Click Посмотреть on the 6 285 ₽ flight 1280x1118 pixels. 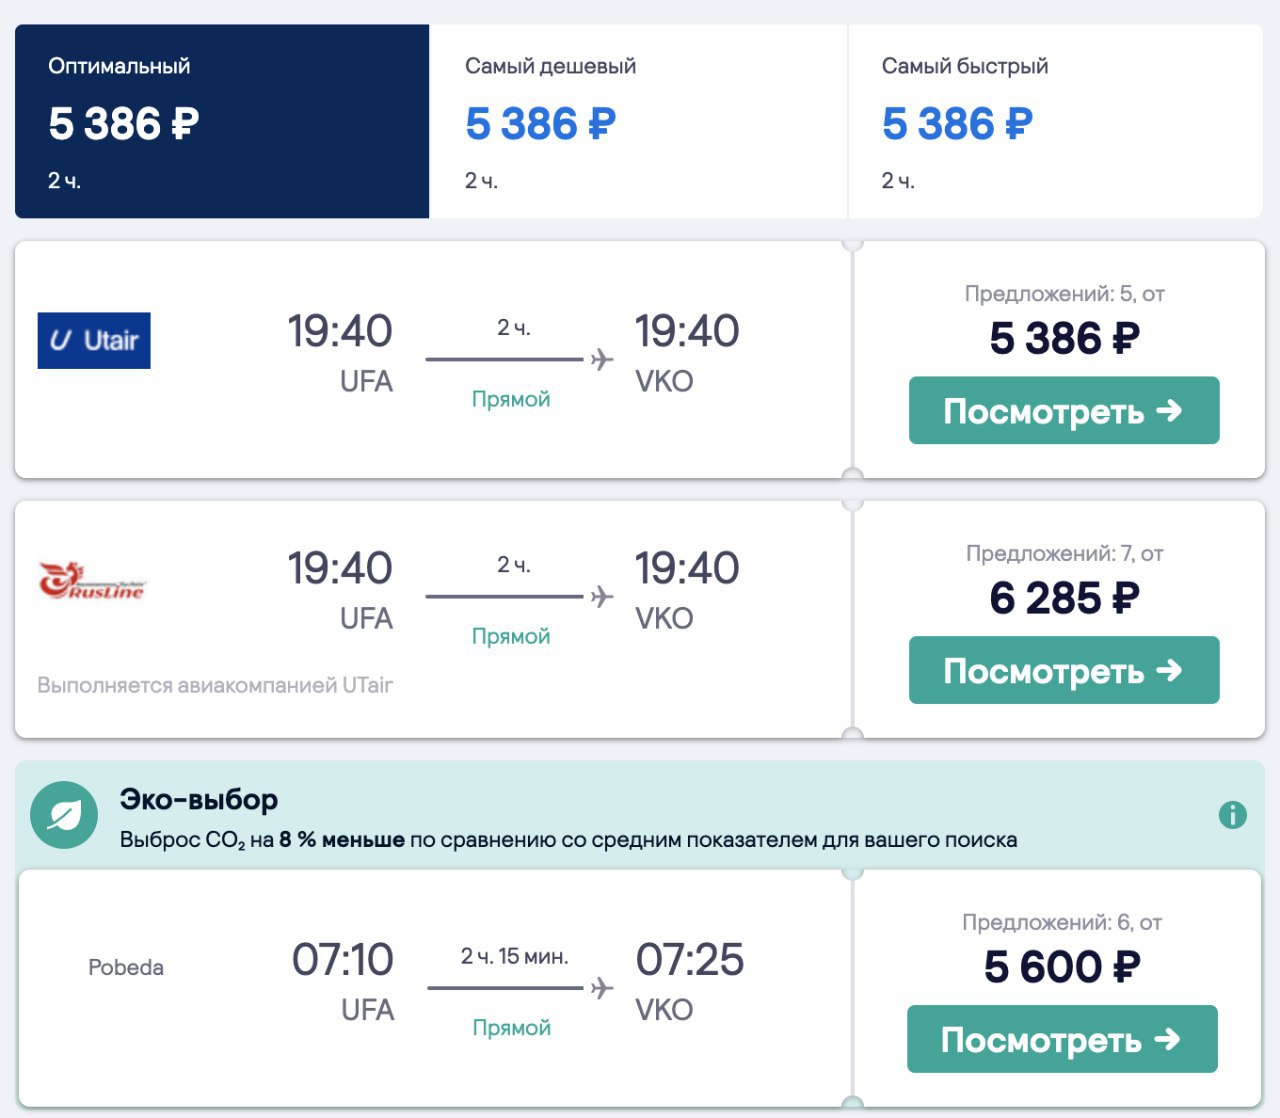pos(1063,671)
